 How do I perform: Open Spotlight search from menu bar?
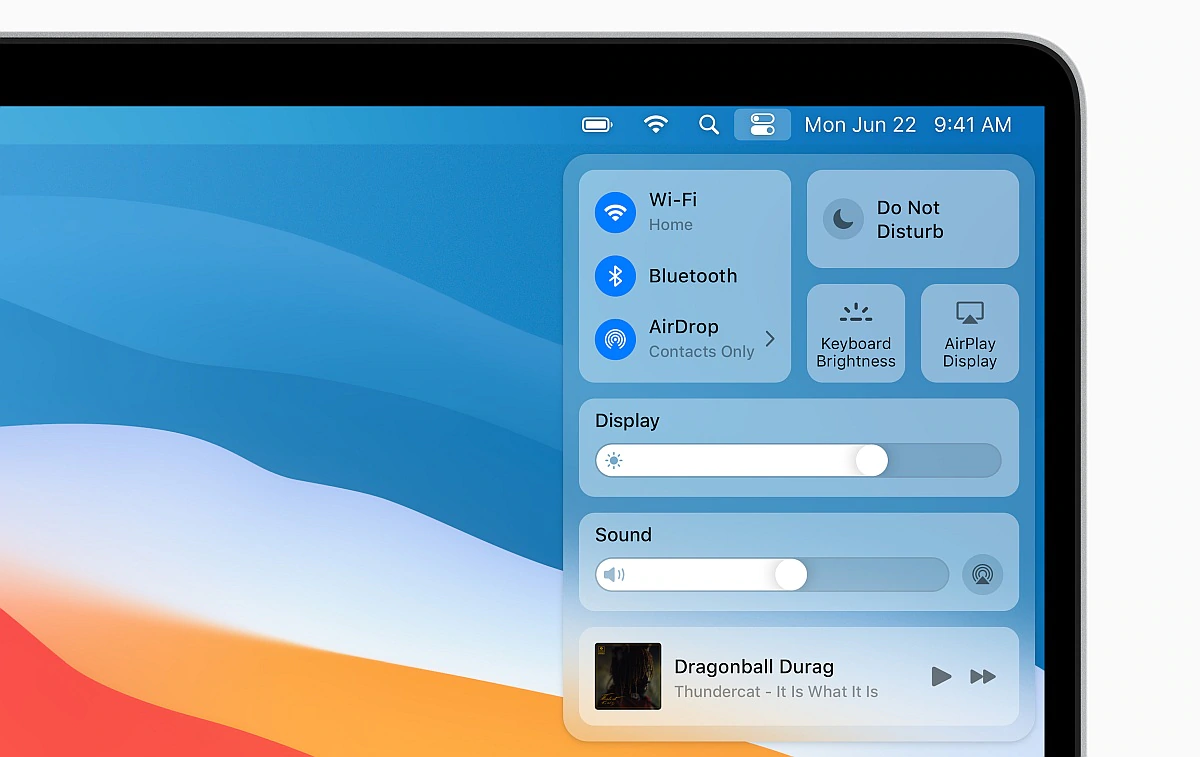pyautogui.click(x=709, y=125)
